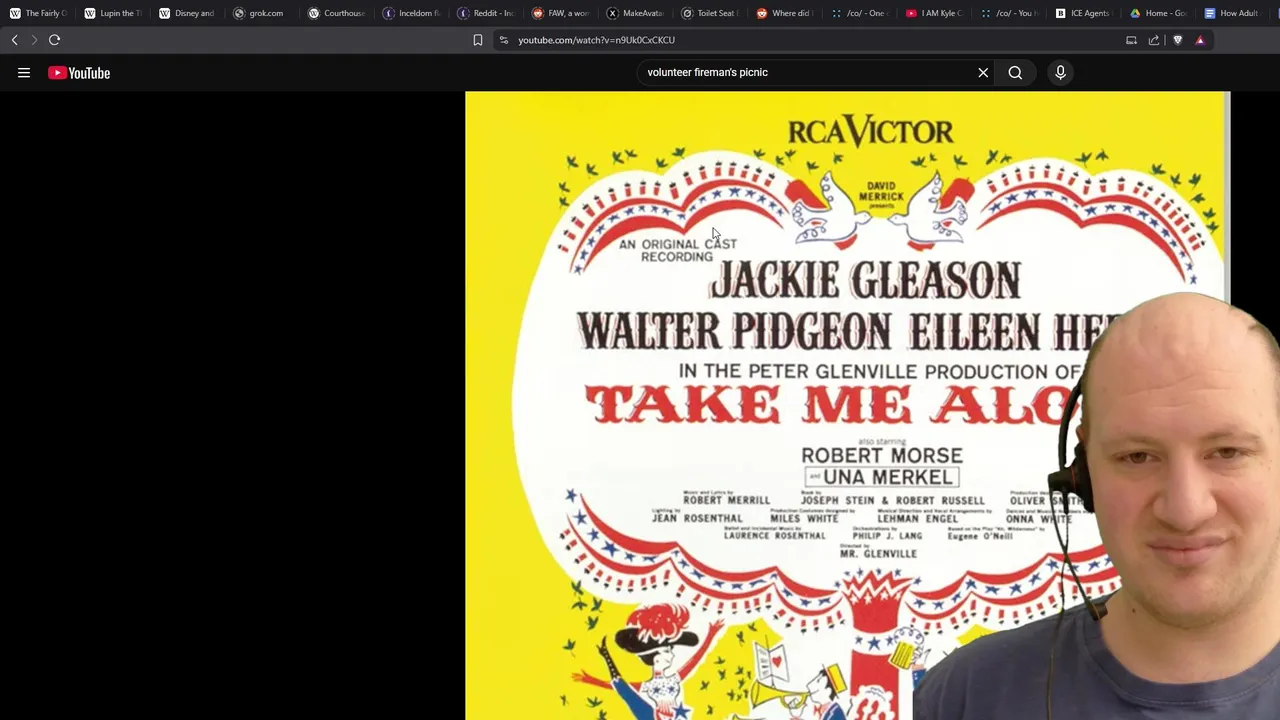
Task: Open site settings icon beside the URL
Action: coord(504,40)
